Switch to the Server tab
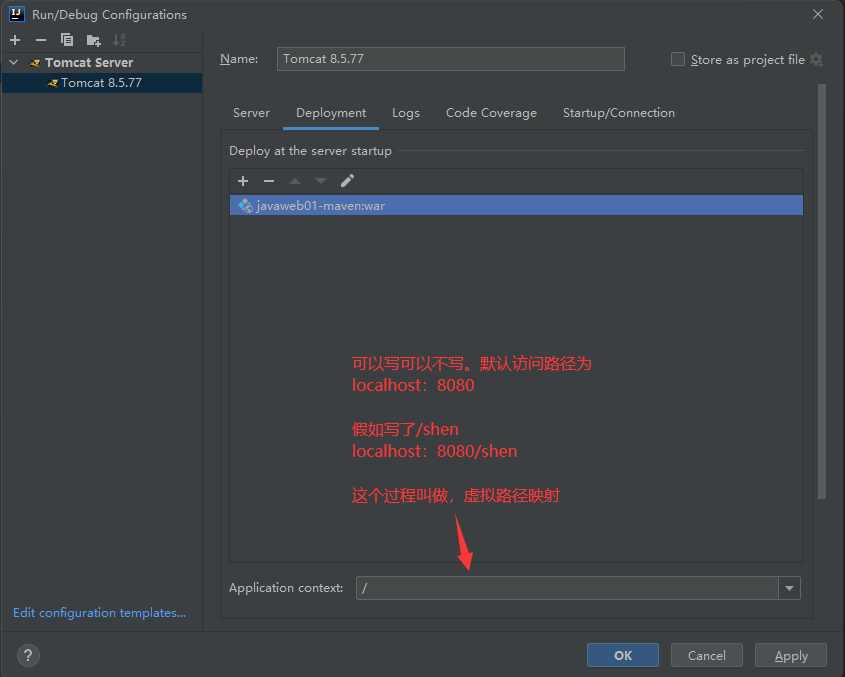The width and height of the screenshot is (845, 677). [251, 113]
